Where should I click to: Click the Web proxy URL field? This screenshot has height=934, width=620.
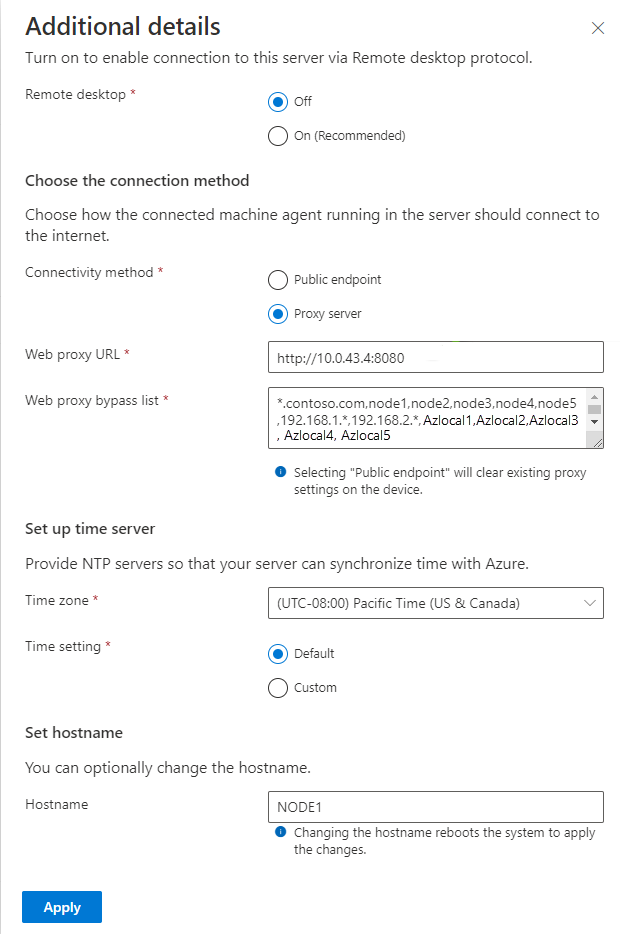tap(435, 357)
